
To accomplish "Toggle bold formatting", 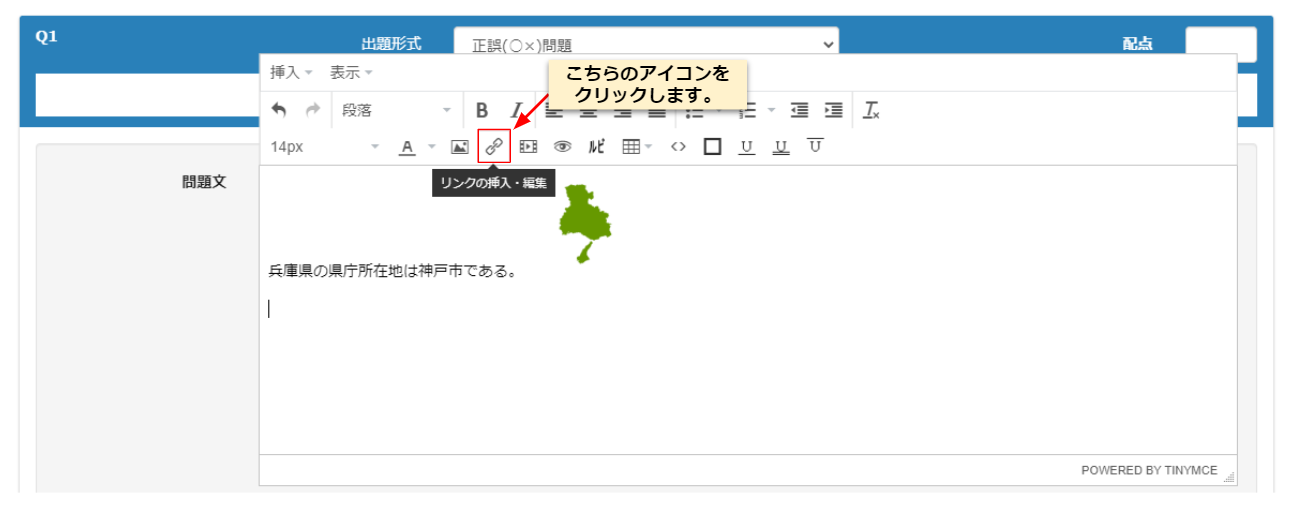I will pyautogui.click(x=482, y=110).
